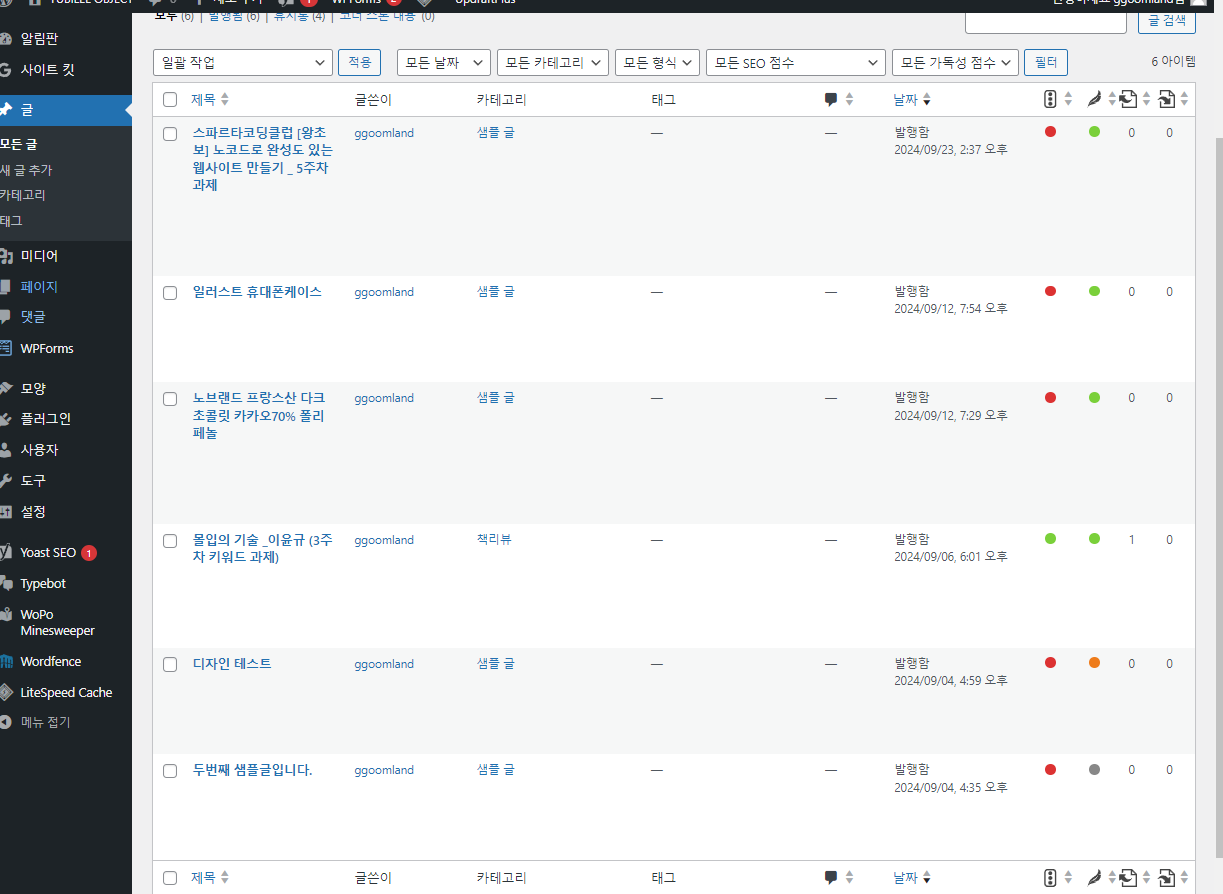
Task: Check the 일러스트 휴대폰케이스 post checkbox
Action: tap(170, 292)
